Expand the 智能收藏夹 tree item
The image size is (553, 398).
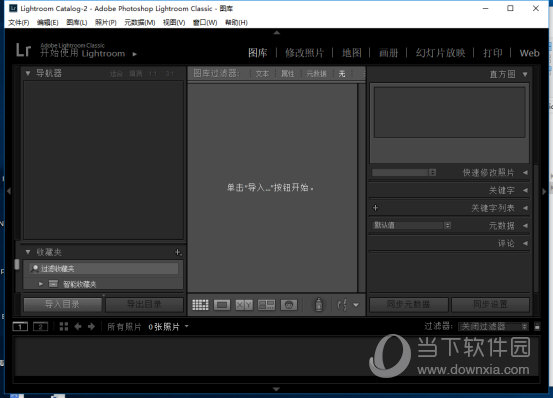[41, 283]
